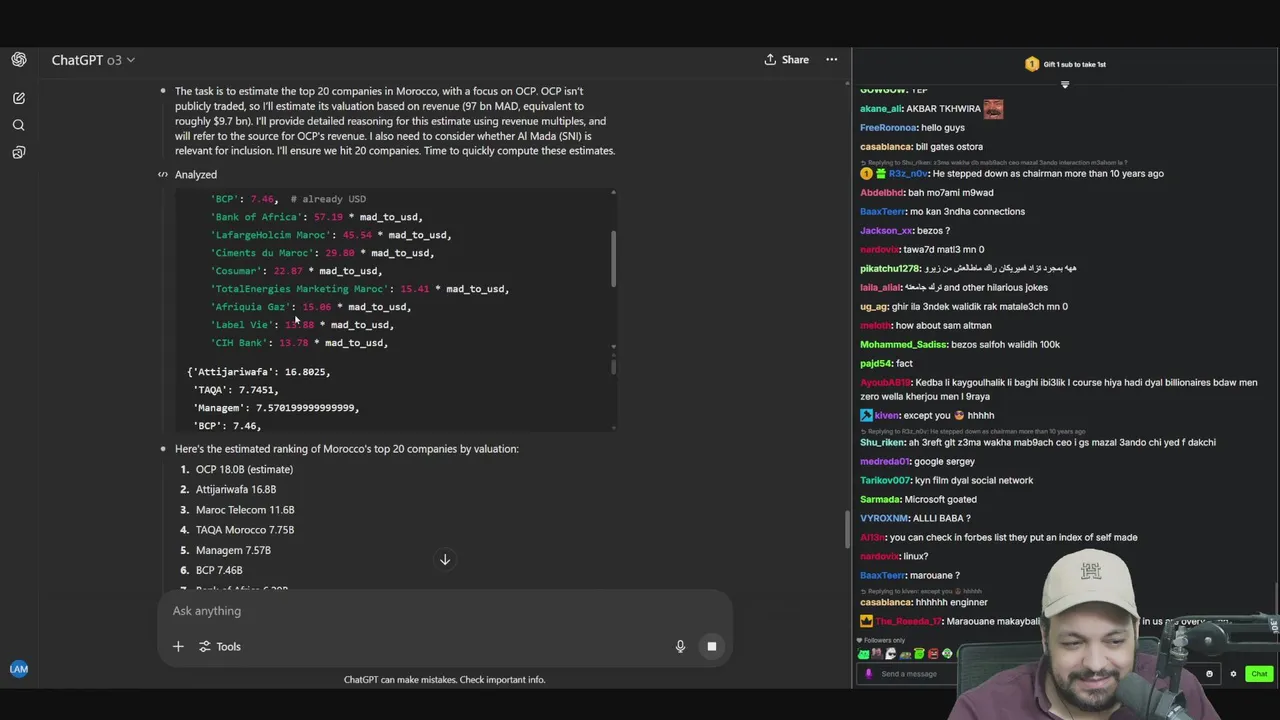This screenshot has height=720, width=1280.
Task: Open the search chats magnifier icon
Action: [x=19, y=125]
